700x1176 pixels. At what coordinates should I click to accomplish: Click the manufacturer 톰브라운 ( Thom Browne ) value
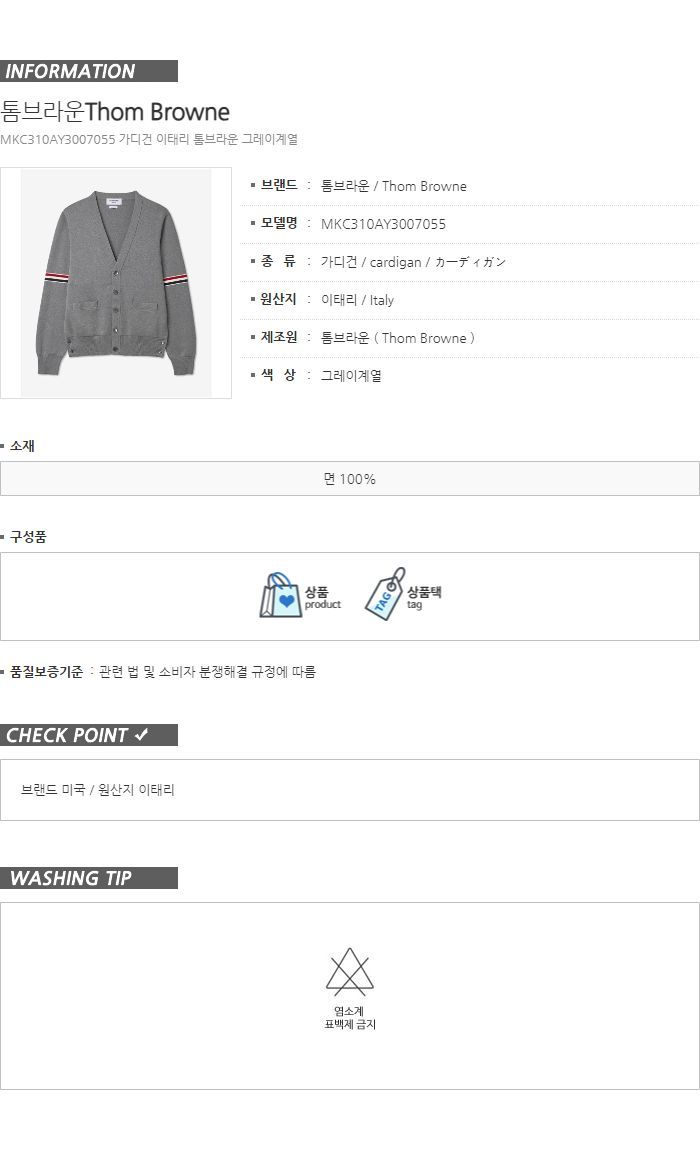[397, 338]
